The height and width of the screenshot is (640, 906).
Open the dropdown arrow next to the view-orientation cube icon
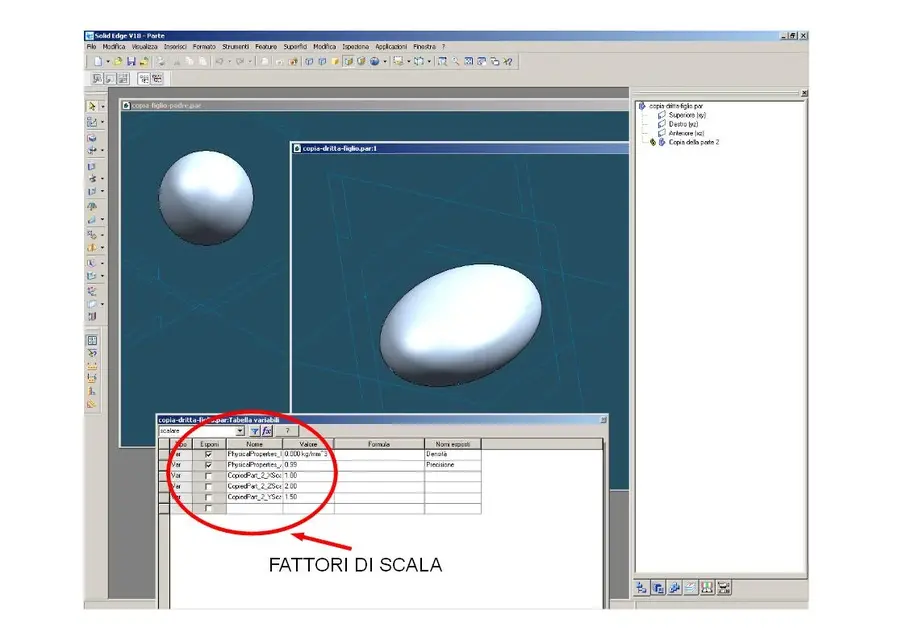pos(429,61)
